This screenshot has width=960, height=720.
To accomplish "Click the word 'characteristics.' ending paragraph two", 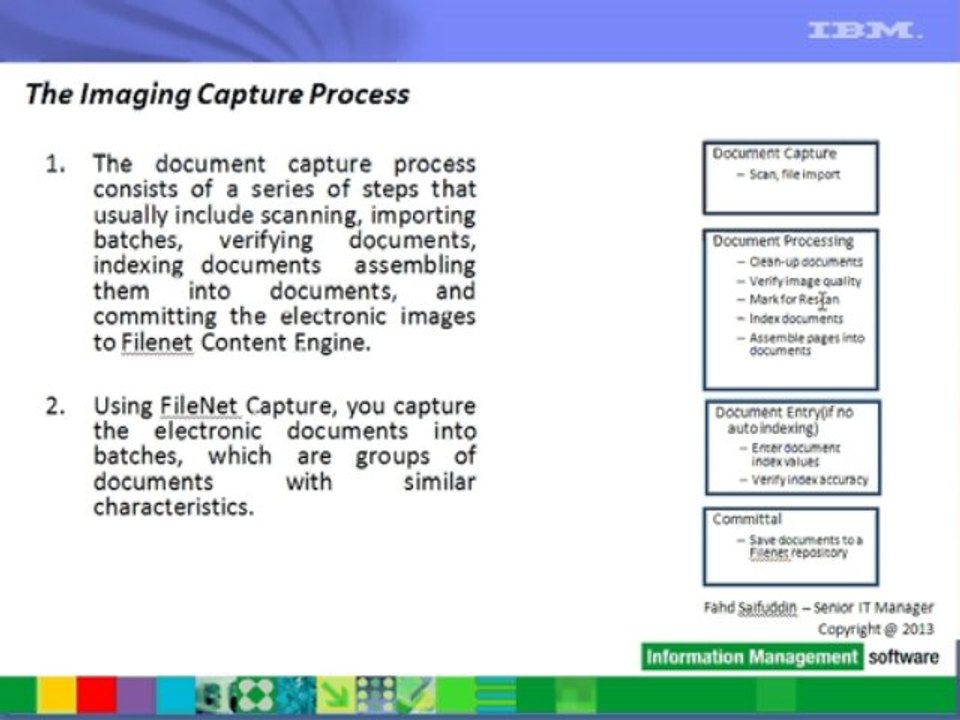I will [x=174, y=507].
